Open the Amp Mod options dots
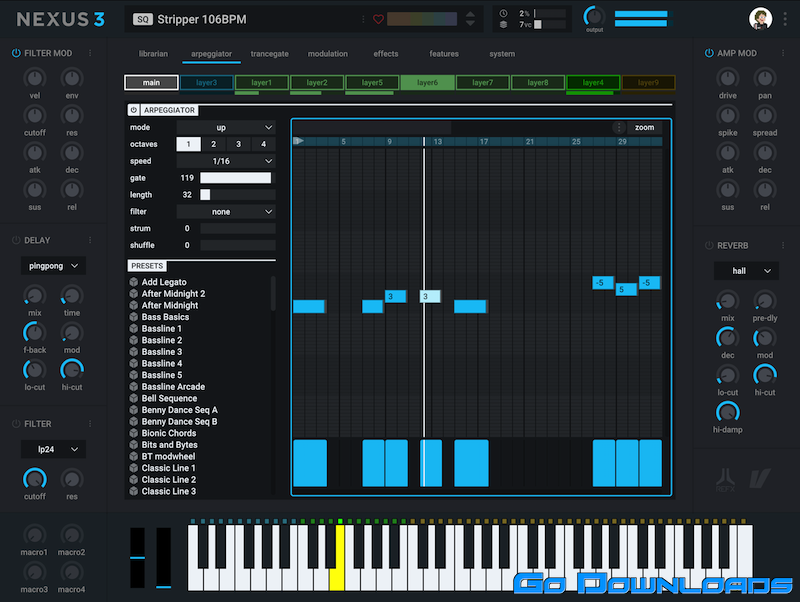Screen dimensions: 800x602 click(x=783, y=53)
